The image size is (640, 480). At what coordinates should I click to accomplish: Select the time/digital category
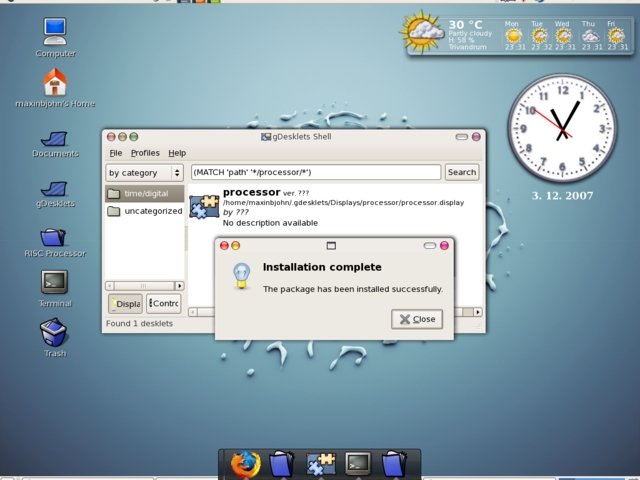[x=145, y=194]
